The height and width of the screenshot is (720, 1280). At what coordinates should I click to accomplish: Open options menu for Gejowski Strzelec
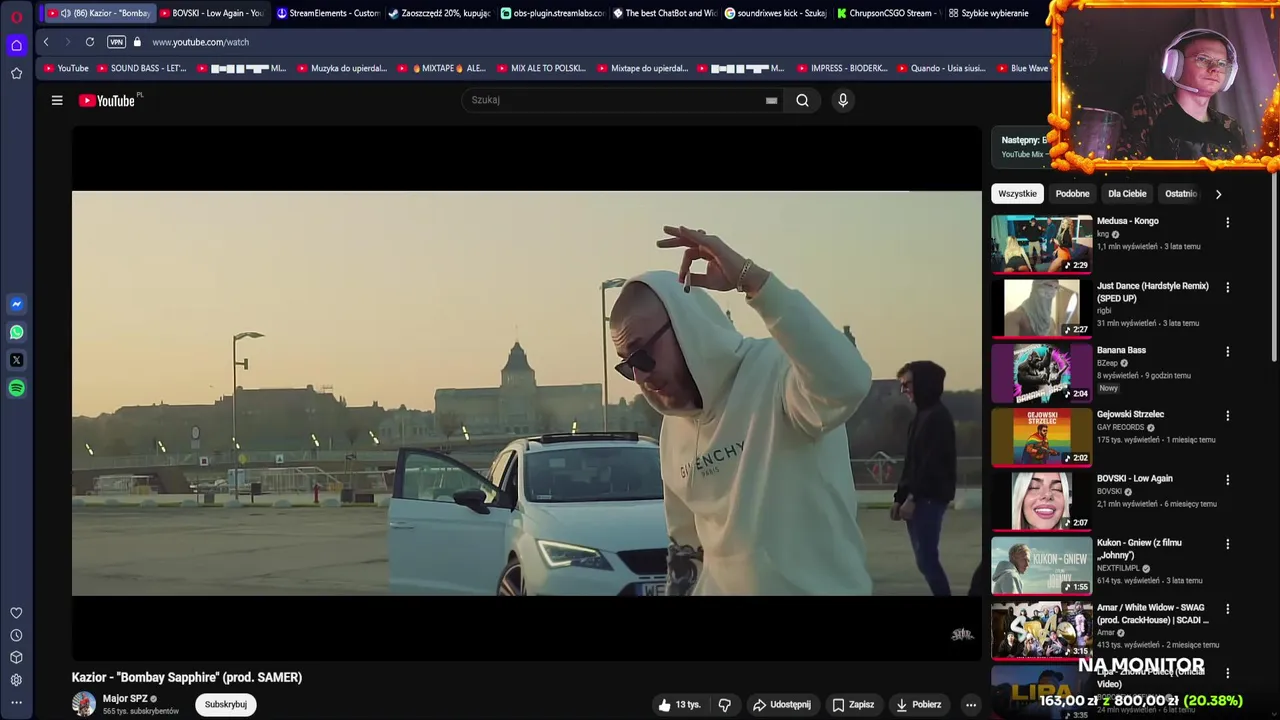point(1228,415)
